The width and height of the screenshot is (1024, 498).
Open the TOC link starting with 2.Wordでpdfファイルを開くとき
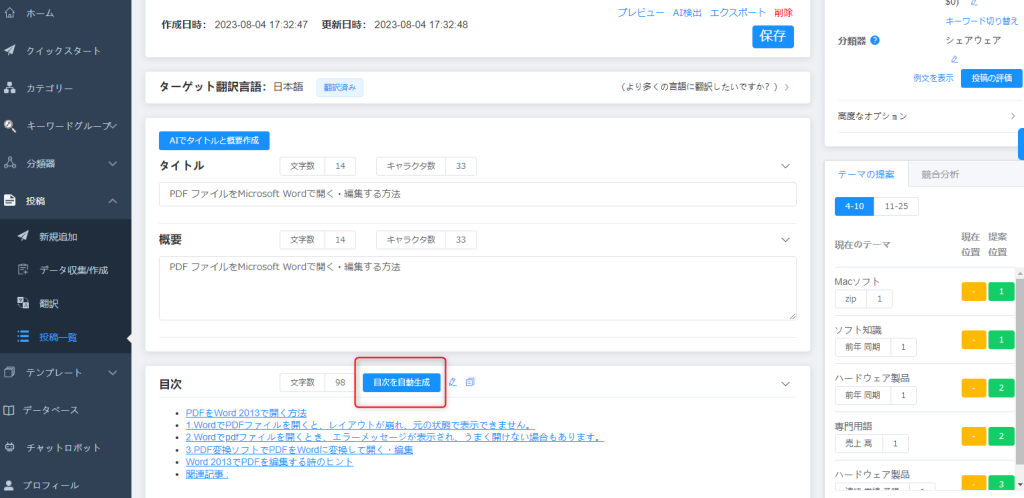click(394, 437)
